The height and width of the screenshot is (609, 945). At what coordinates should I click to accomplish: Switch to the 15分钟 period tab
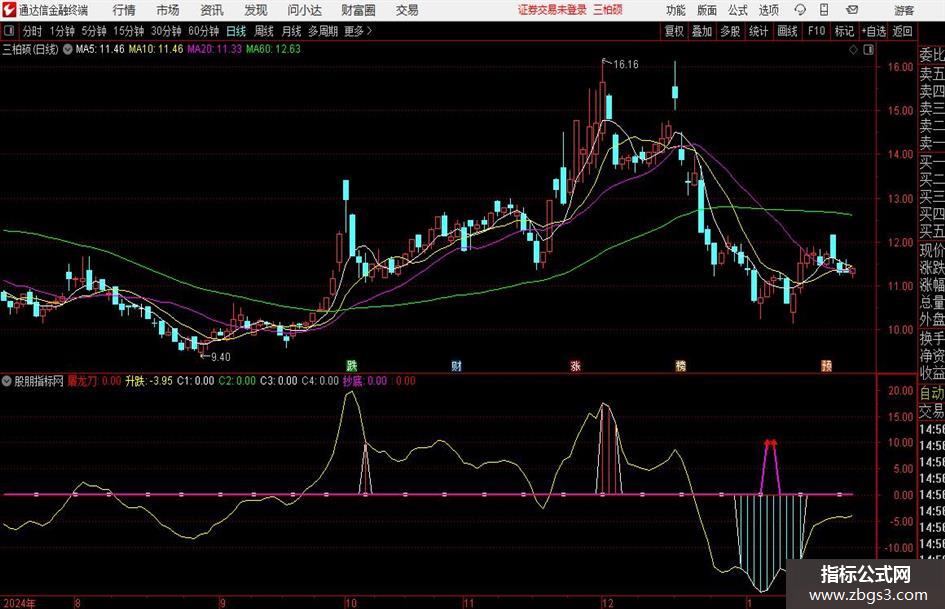(x=129, y=31)
